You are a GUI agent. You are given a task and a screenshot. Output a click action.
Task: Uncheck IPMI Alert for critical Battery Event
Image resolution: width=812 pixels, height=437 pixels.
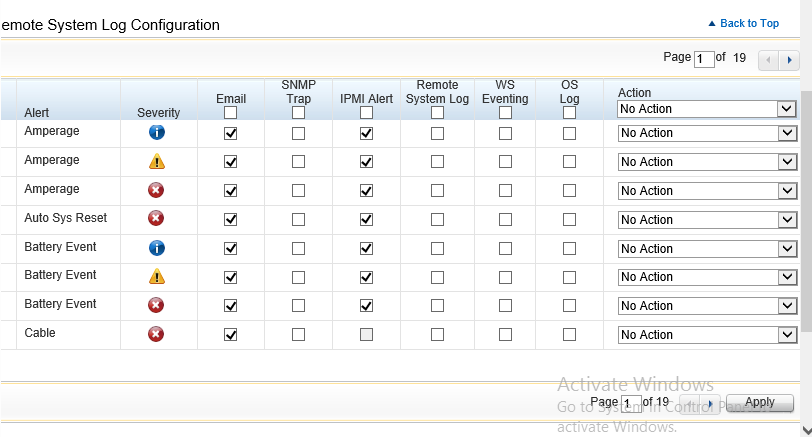click(x=366, y=306)
